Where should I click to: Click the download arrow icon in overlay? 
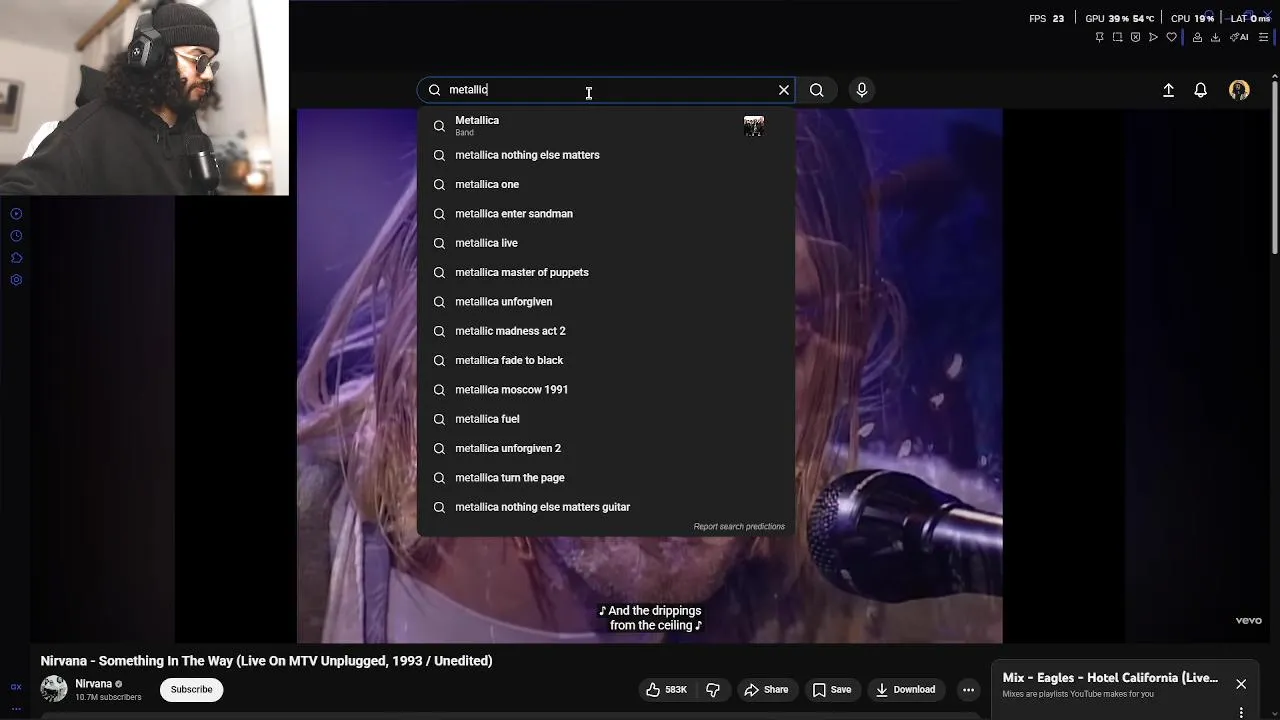coord(1215,37)
